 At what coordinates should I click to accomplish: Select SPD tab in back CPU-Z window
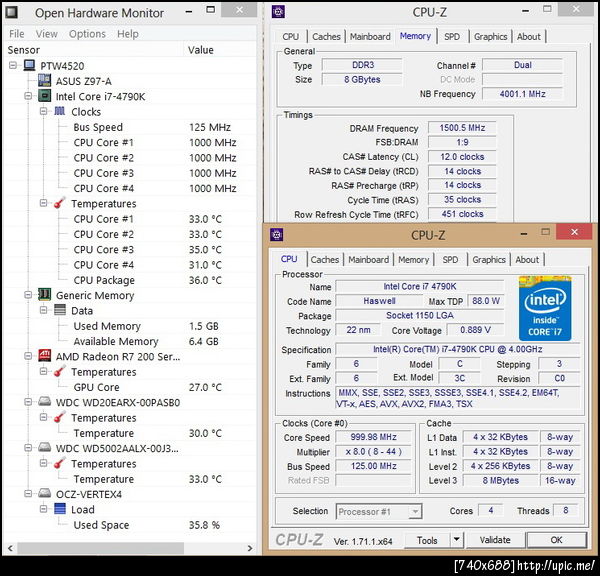tap(452, 36)
